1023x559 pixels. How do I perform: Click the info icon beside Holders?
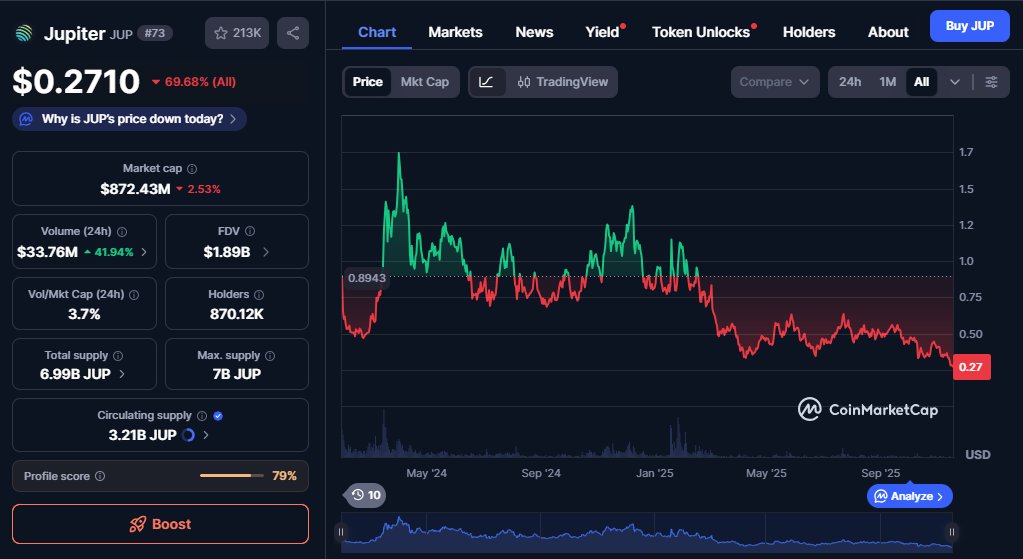pos(259,295)
